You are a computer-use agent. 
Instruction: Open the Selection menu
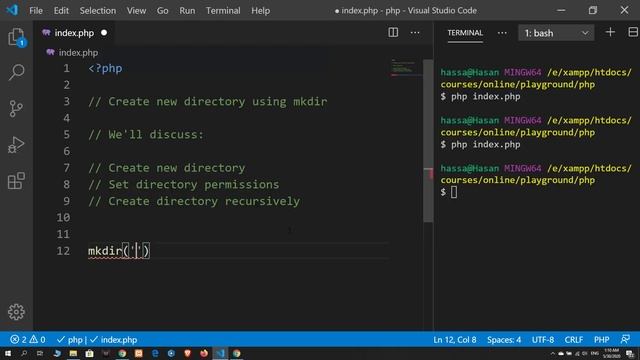[x=98, y=11]
